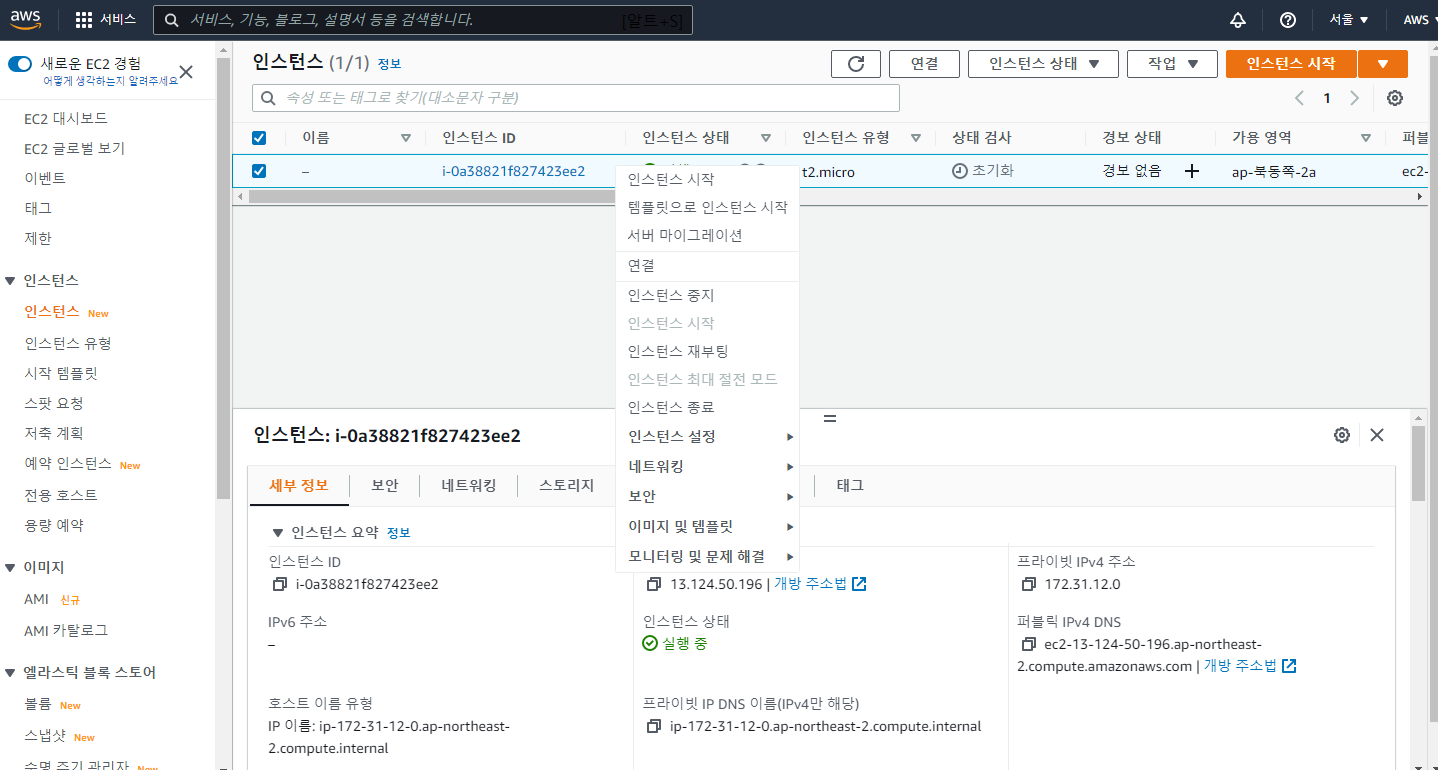Open 정보 link next to 인스턴스 title
Viewport: 1438px width, 770px height.
tap(389, 64)
